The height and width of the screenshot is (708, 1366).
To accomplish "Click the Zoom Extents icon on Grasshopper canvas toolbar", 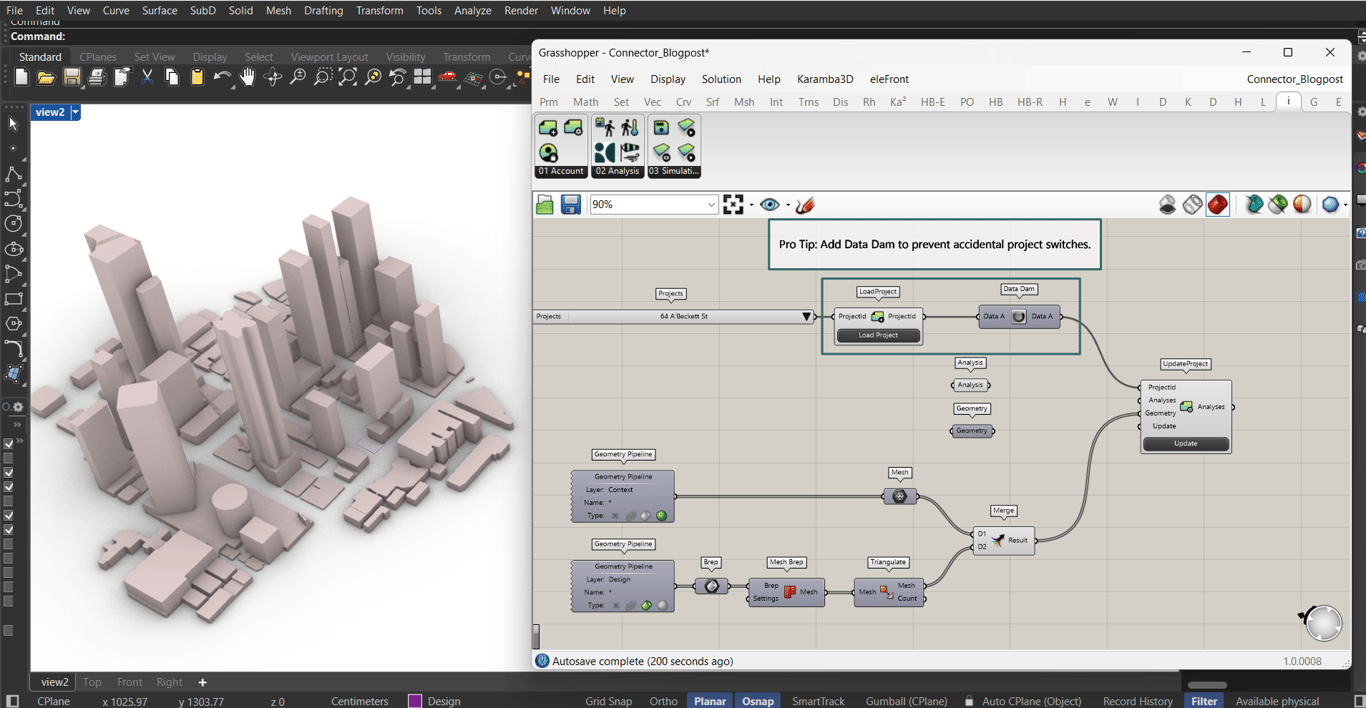I will coord(734,205).
